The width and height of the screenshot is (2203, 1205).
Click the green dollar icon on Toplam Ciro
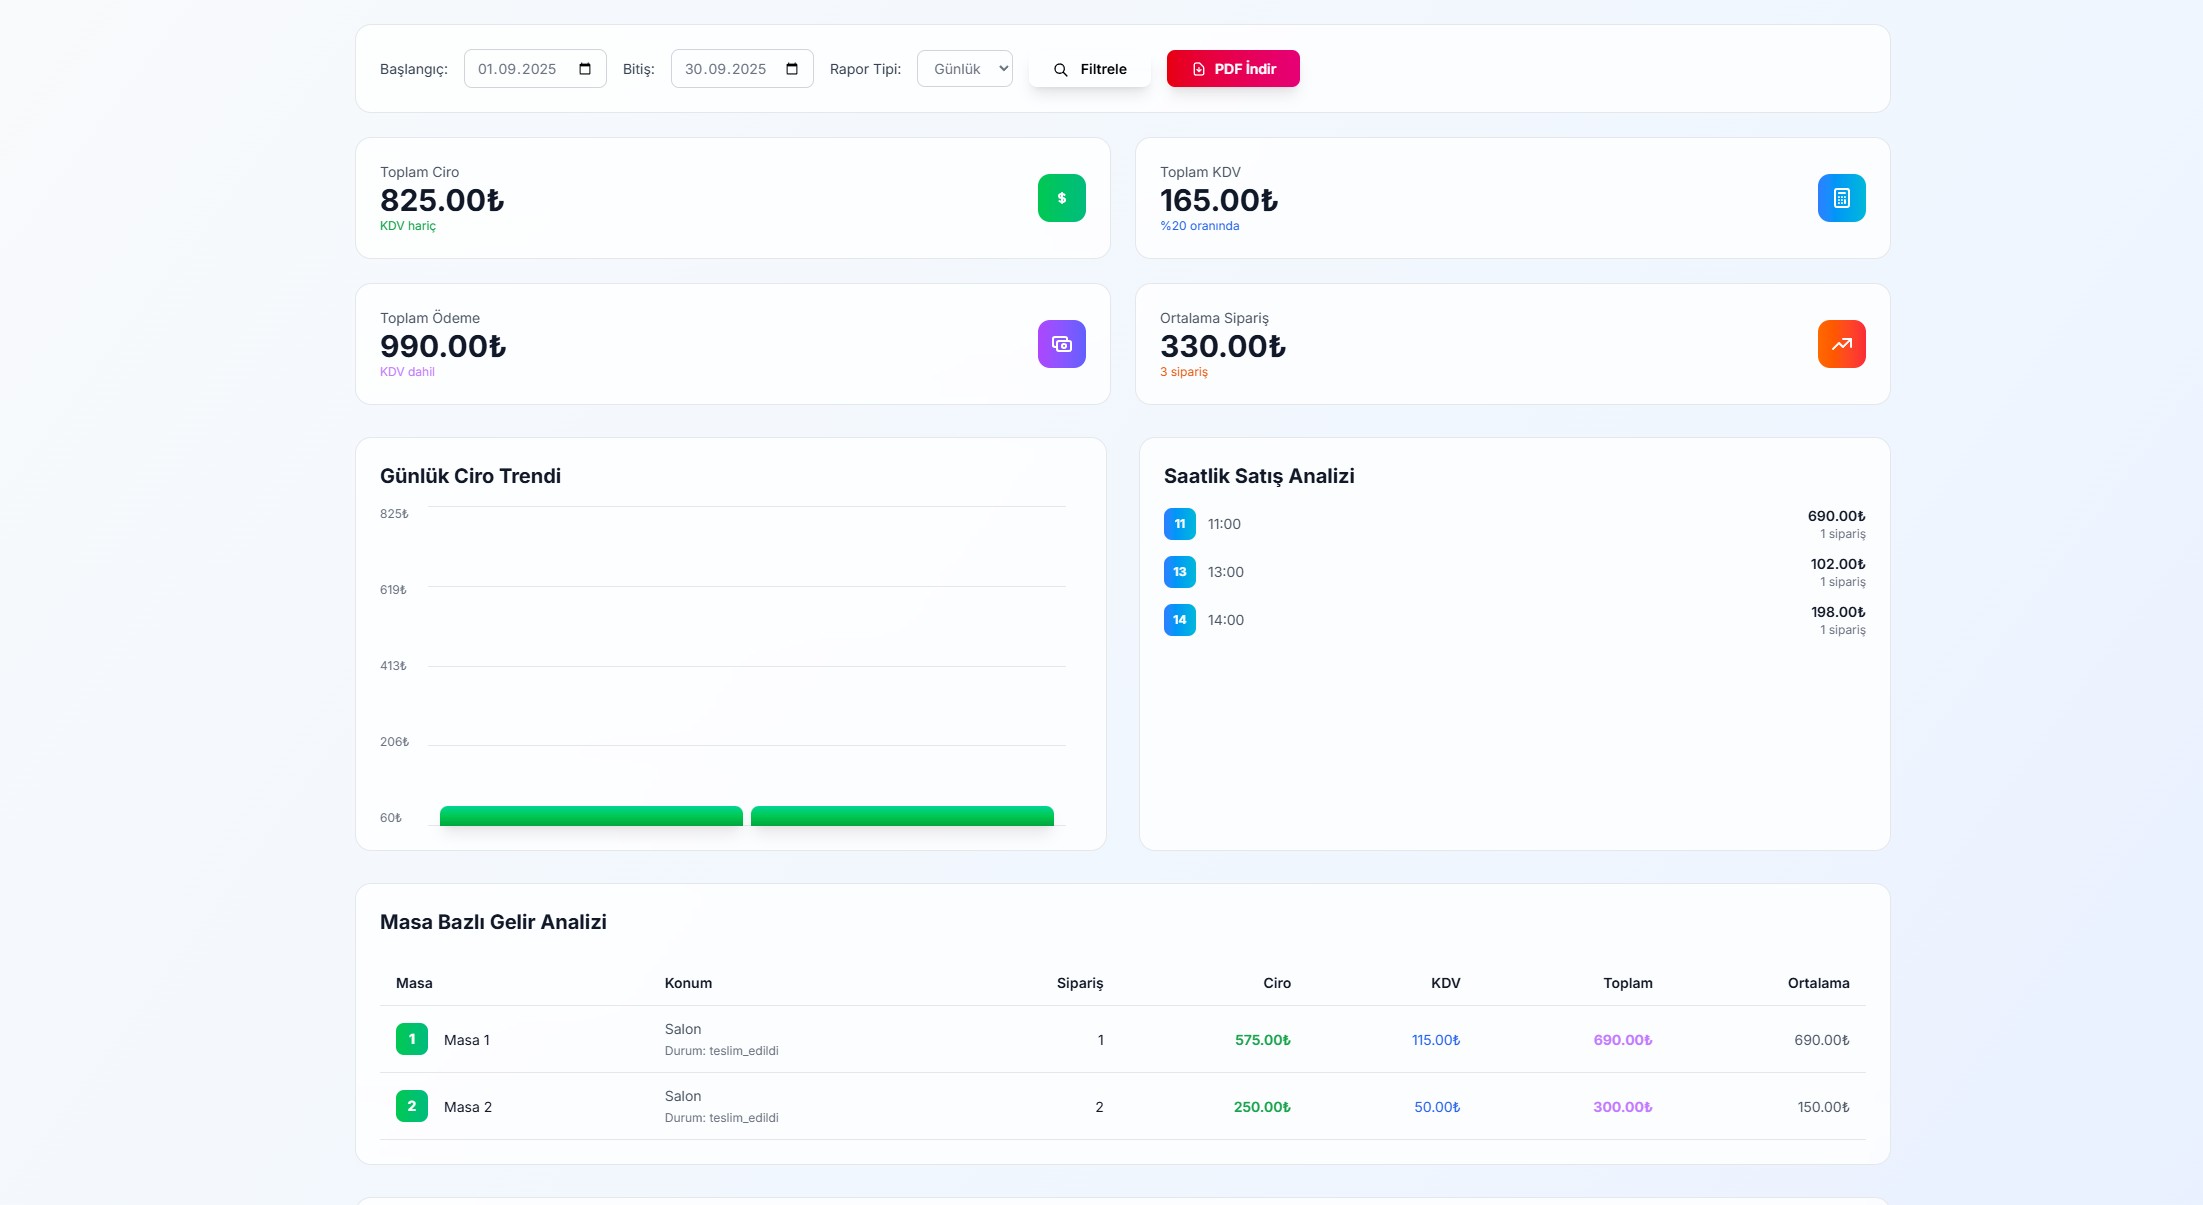[1061, 198]
